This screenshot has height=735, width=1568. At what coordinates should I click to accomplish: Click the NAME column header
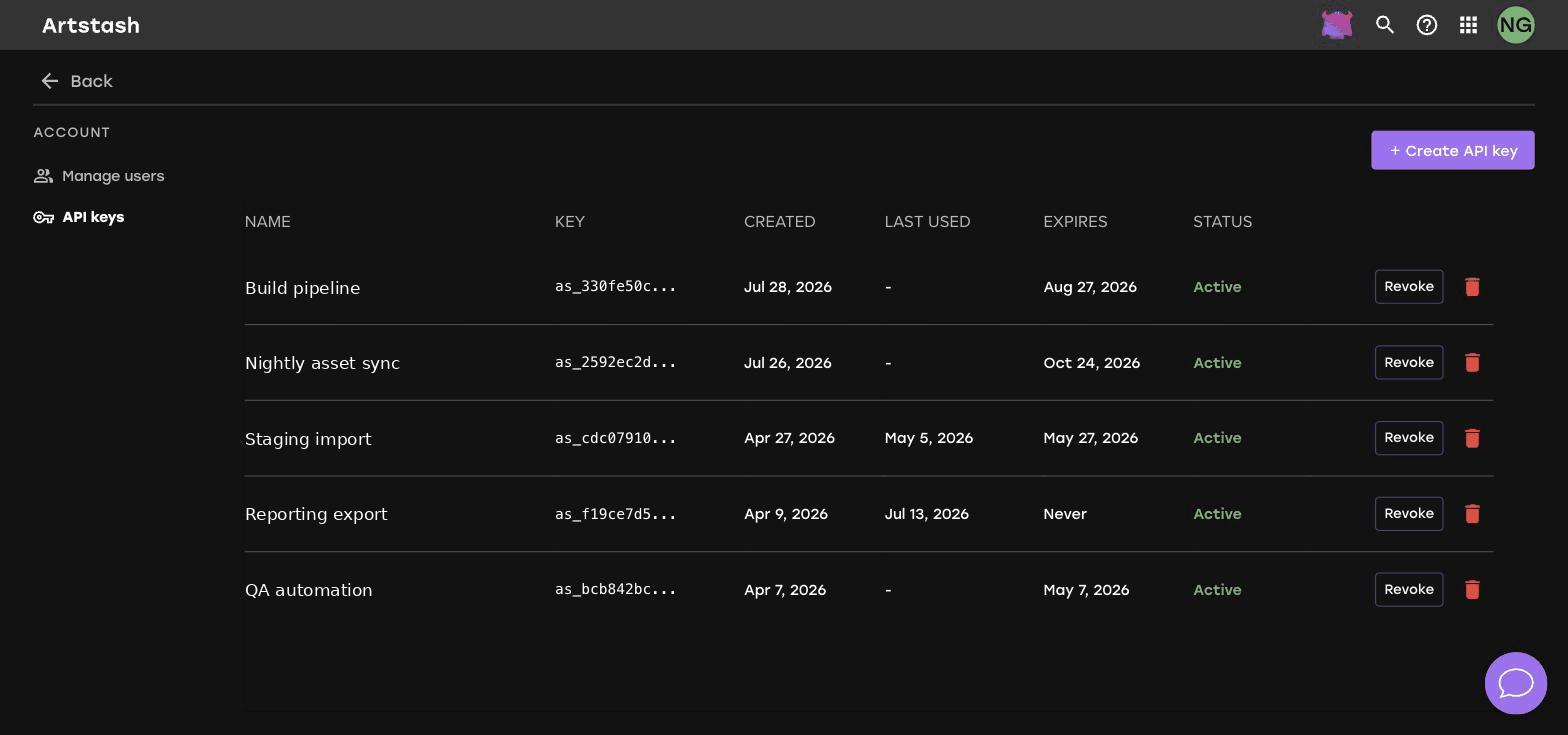point(268,222)
